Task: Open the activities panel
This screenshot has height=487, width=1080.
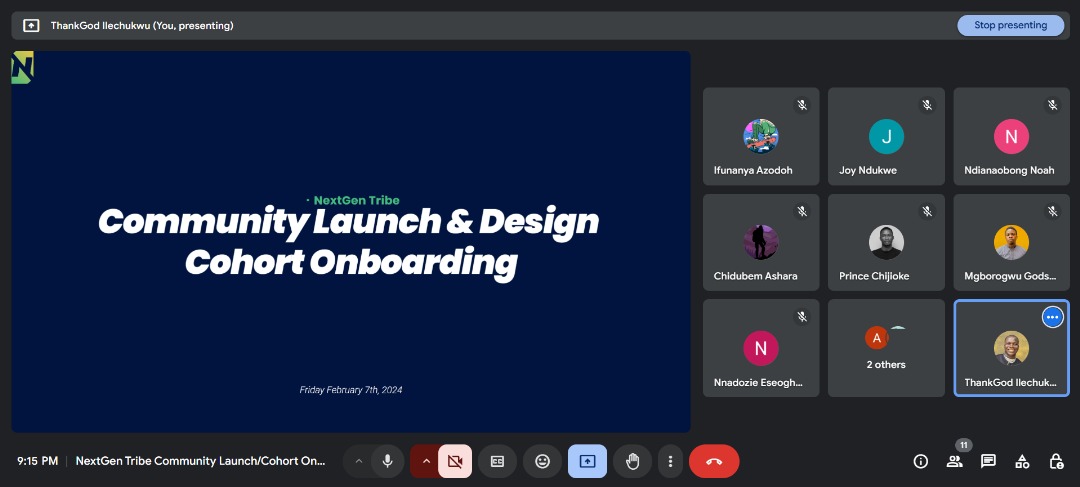Action: (1022, 462)
